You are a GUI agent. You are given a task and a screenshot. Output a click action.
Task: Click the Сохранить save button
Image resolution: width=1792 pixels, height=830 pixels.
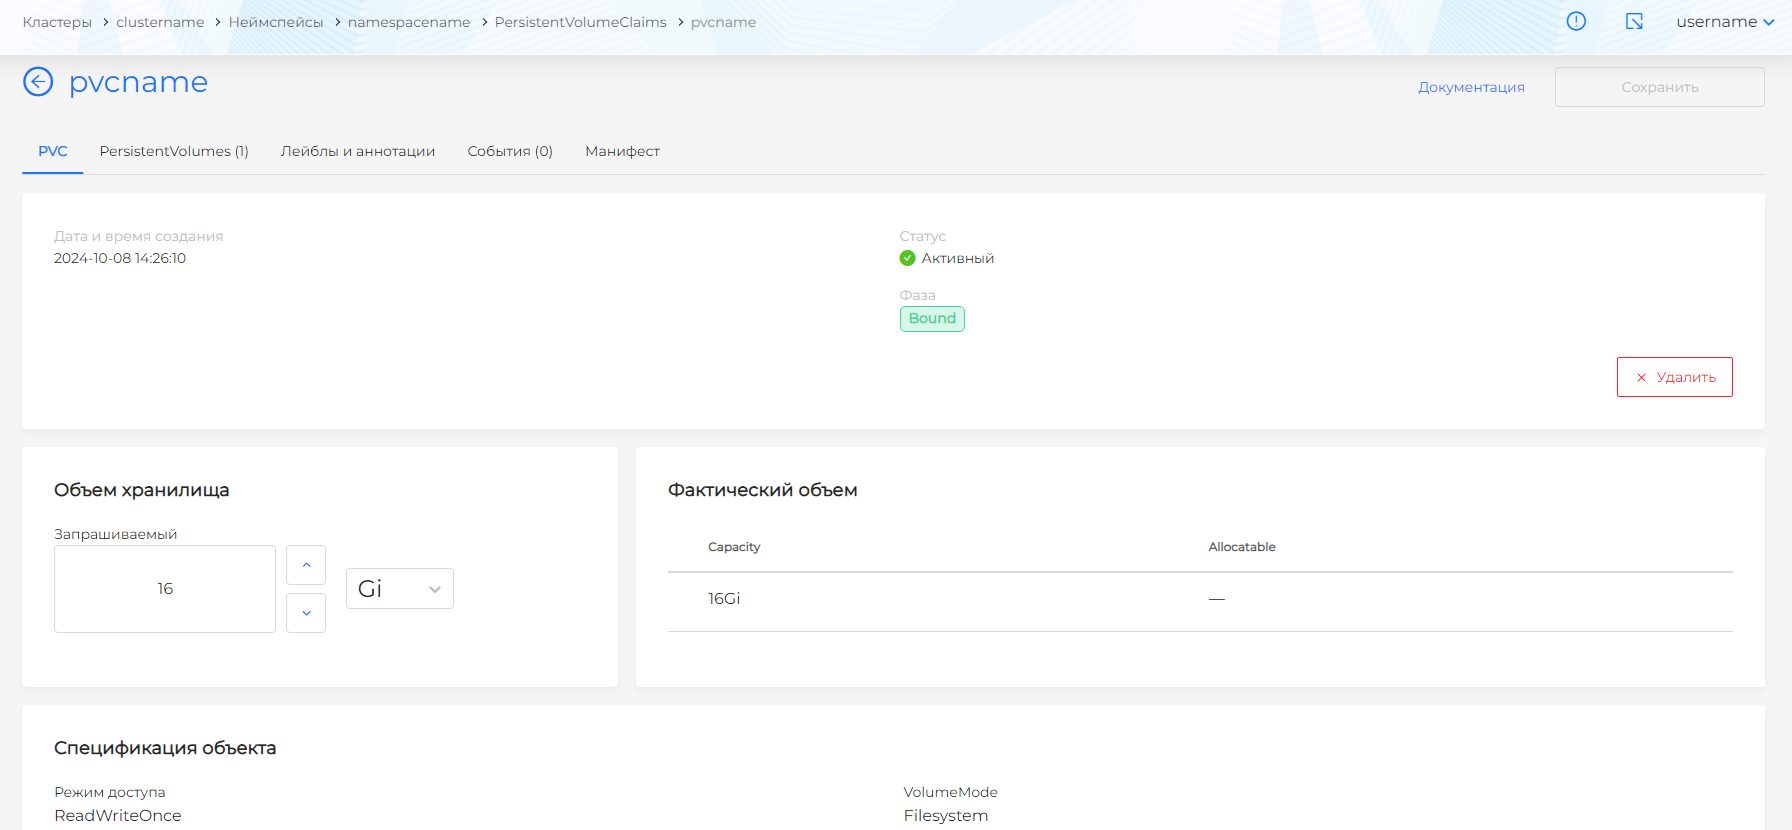[1659, 87]
